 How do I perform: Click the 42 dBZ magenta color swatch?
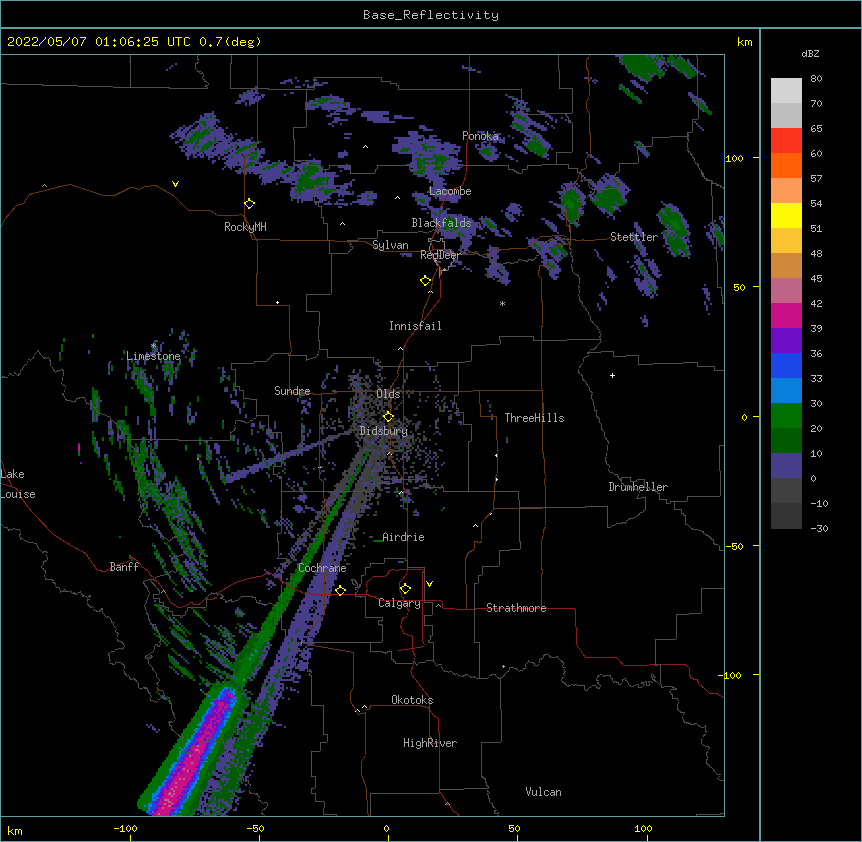786,315
